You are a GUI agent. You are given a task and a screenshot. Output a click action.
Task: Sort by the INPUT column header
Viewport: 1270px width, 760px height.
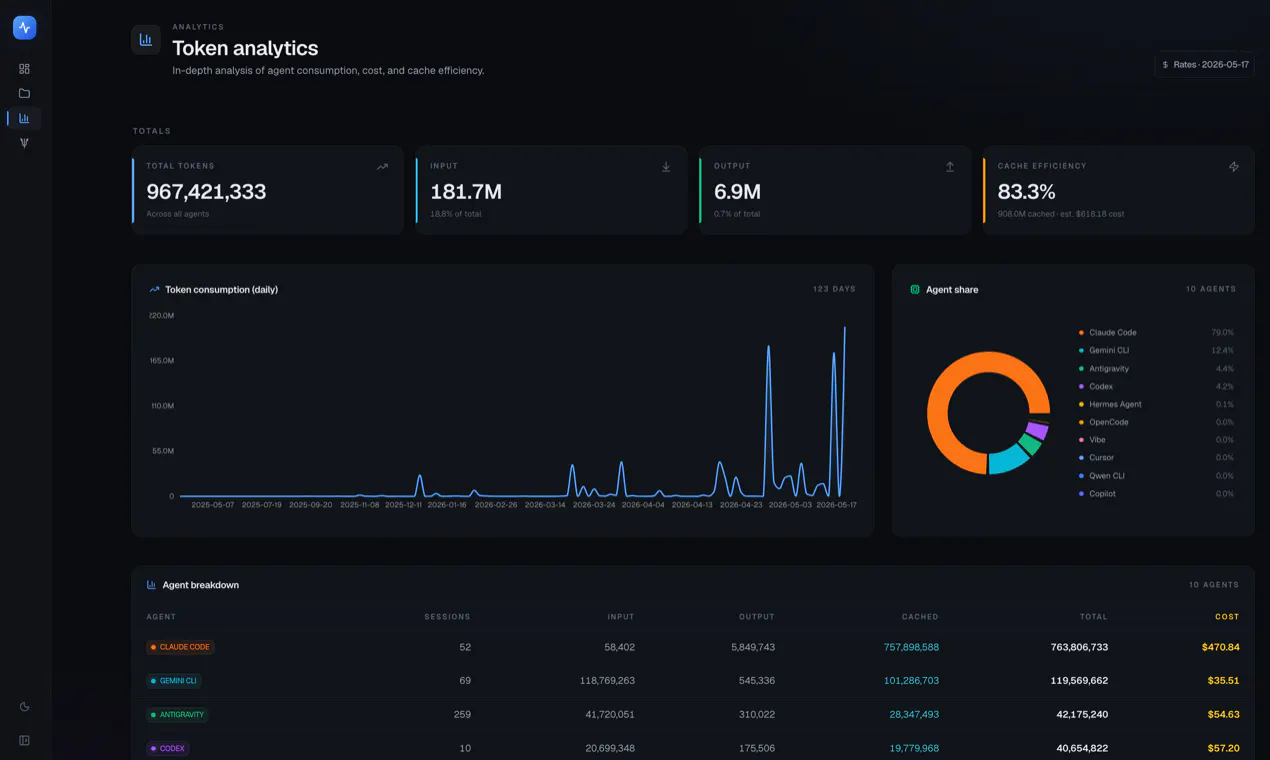(621, 617)
